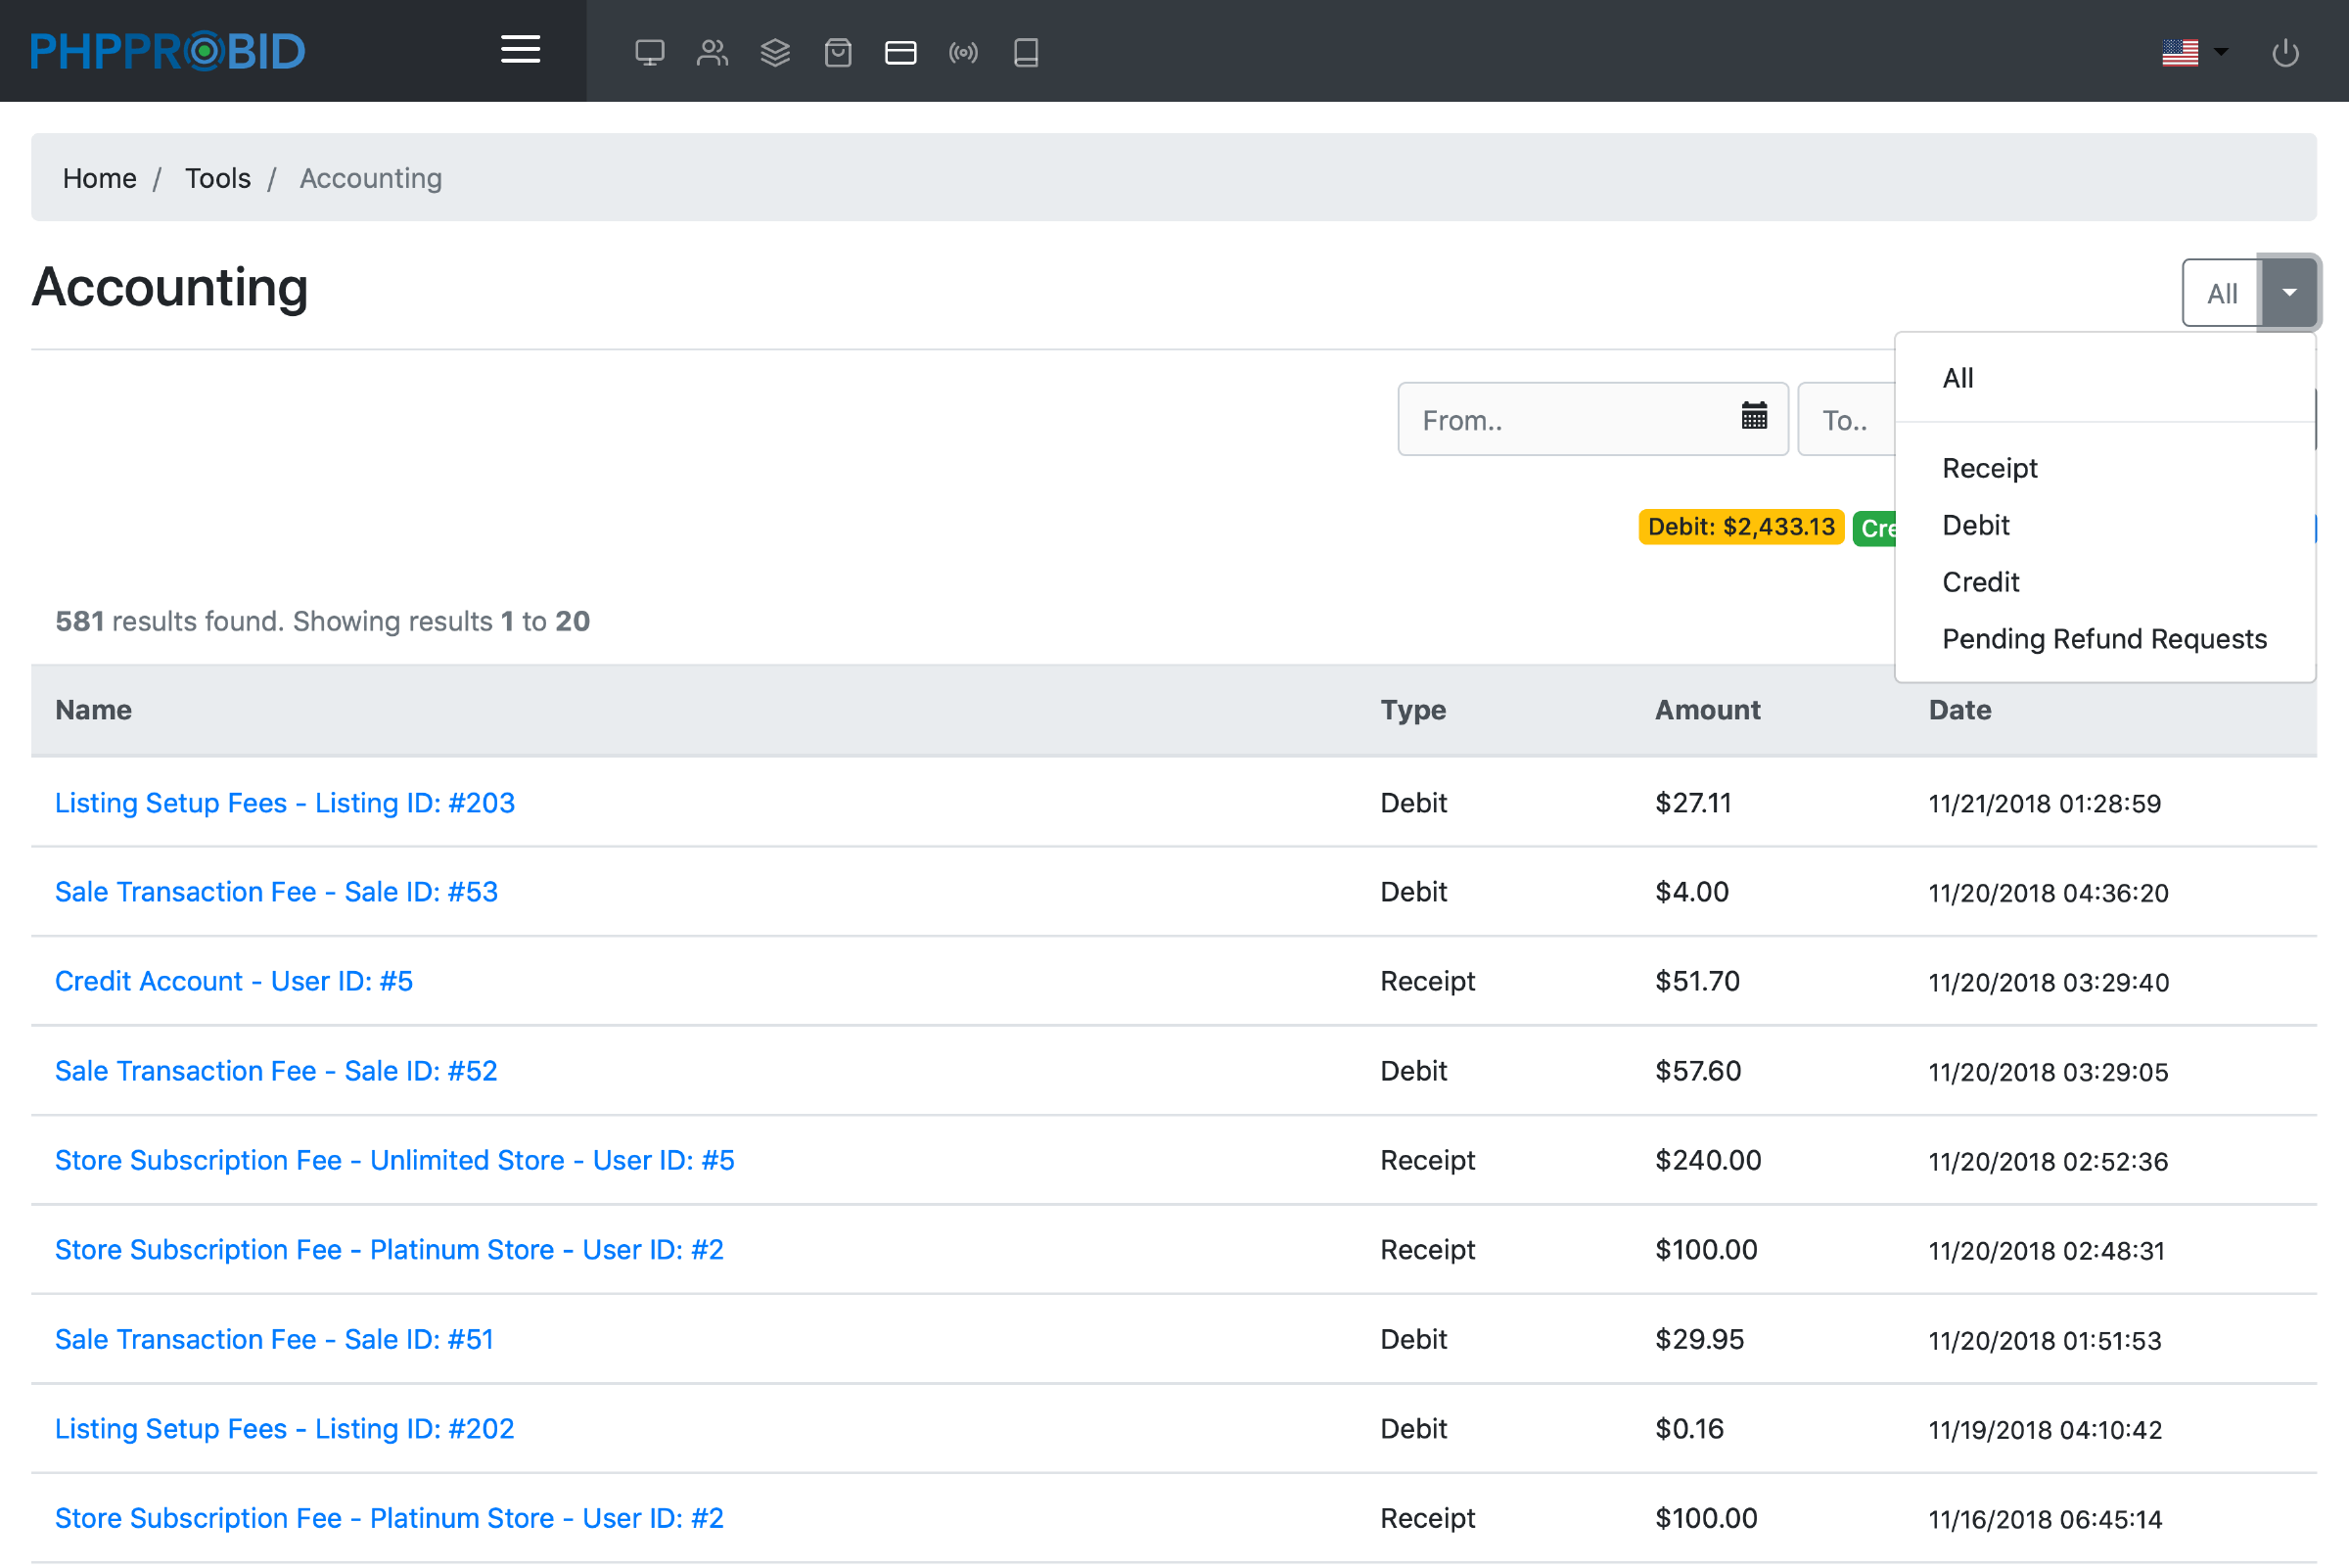The image size is (2349, 1568).
Task: Click the hamburger menu icon
Action: (520, 50)
